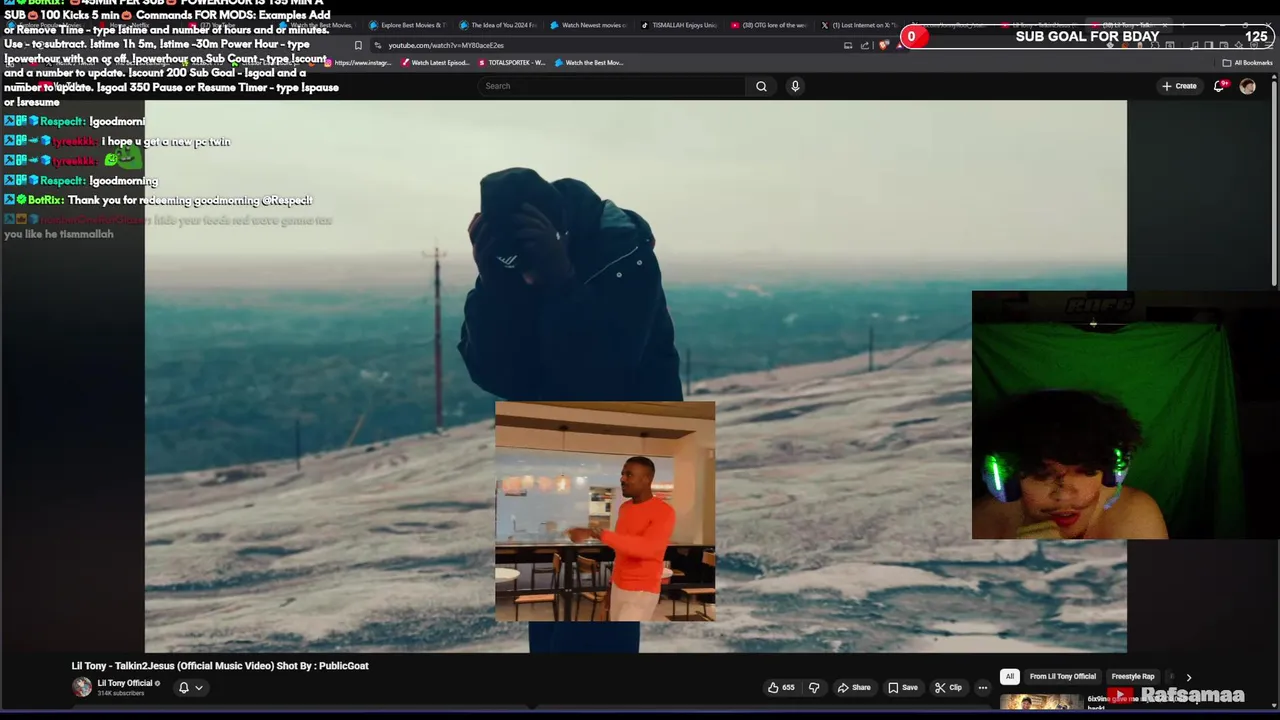
Task: Focus the YouTube search box
Action: coord(612,86)
